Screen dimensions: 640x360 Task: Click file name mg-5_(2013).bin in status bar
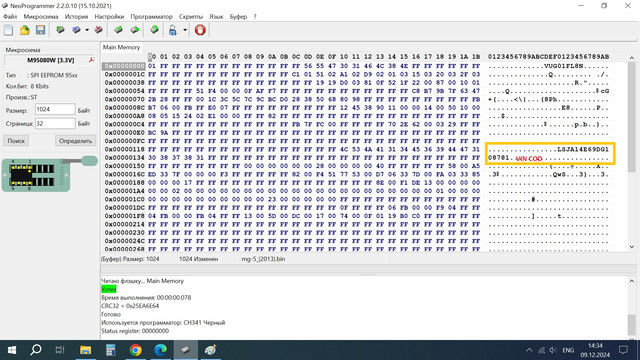click(263, 259)
